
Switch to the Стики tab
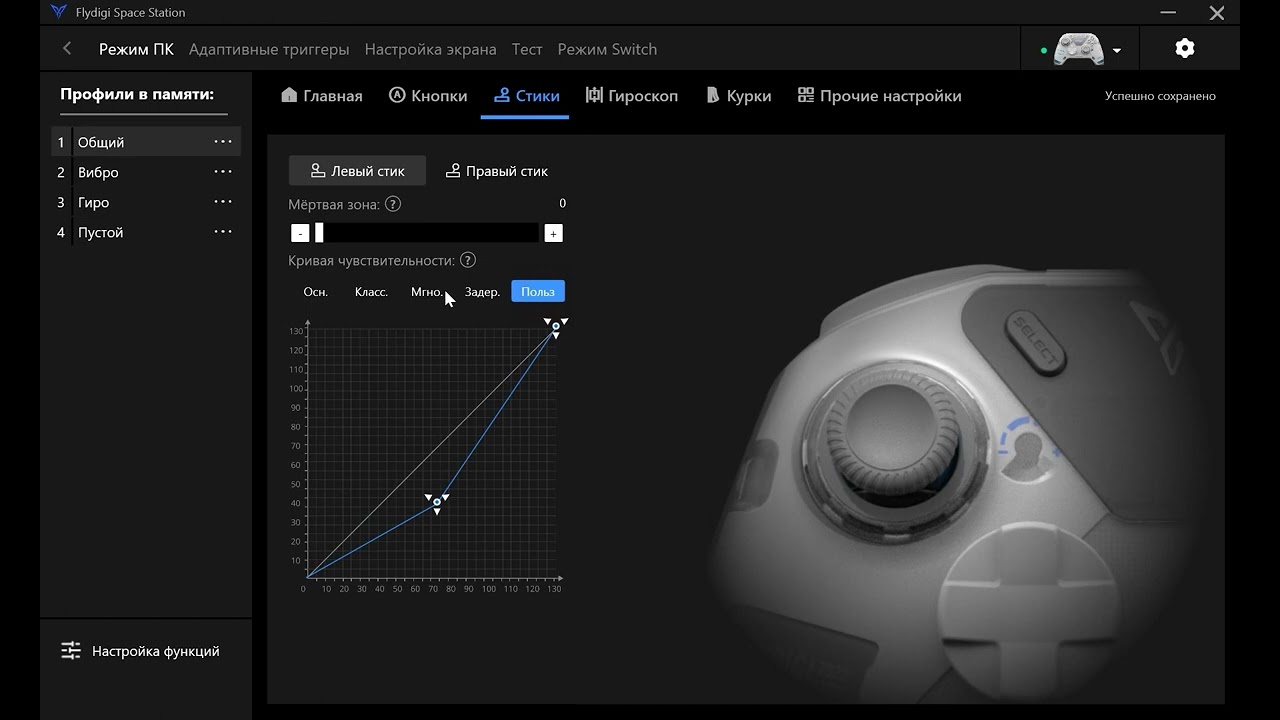[x=527, y=96]
